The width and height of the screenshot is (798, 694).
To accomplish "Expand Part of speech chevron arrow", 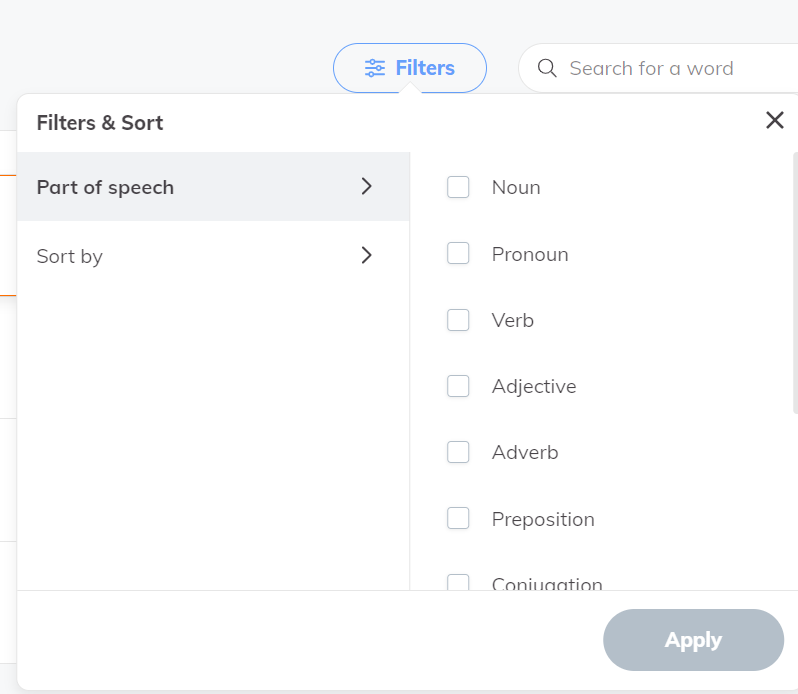I will point(367,187).
